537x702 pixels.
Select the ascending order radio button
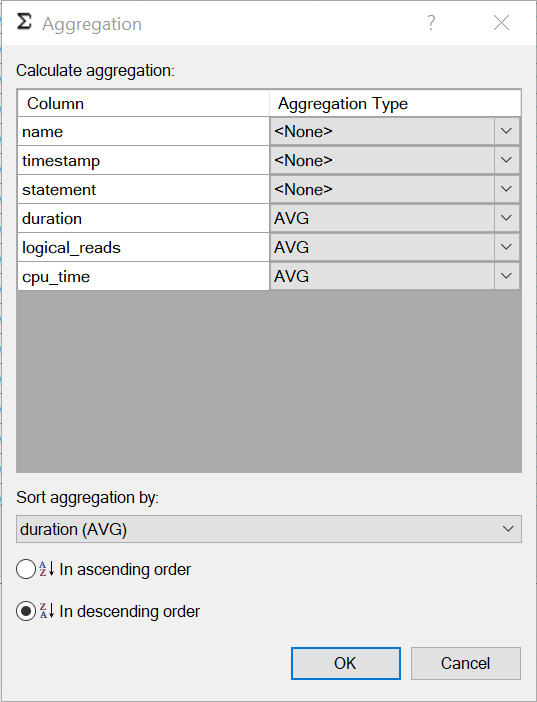coord(26,569)
